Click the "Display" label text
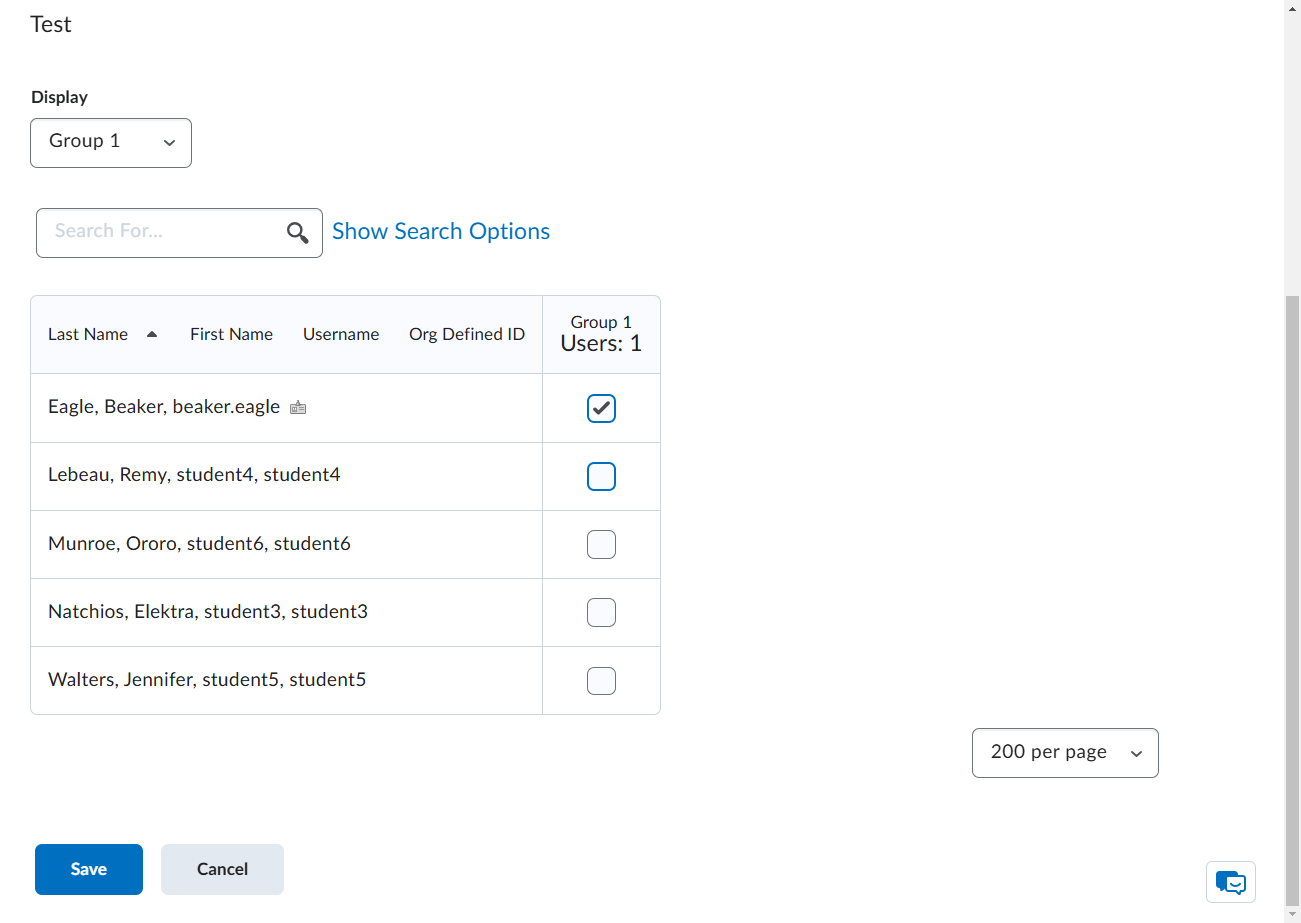The height and width of the screenshot is (923, 1301). point(59,97)
